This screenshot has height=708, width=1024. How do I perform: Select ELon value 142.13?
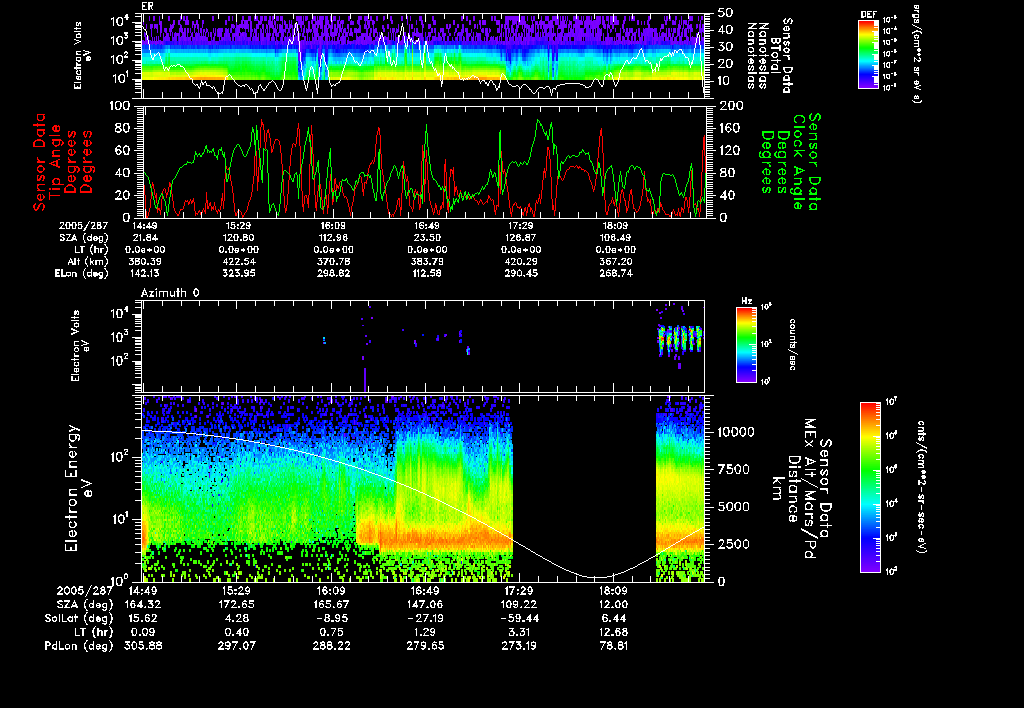click(145, 274)
